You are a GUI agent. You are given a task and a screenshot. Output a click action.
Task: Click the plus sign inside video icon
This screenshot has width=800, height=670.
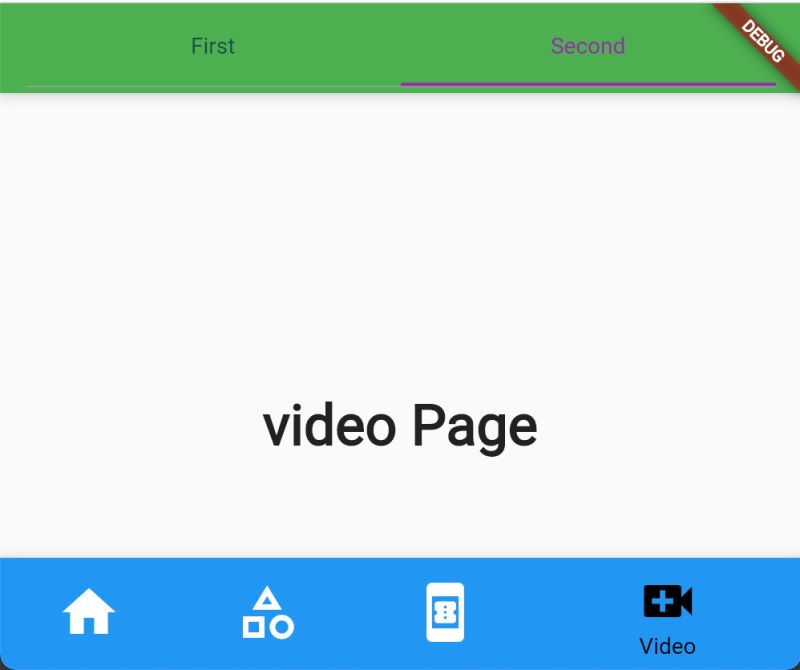[663, 601]
